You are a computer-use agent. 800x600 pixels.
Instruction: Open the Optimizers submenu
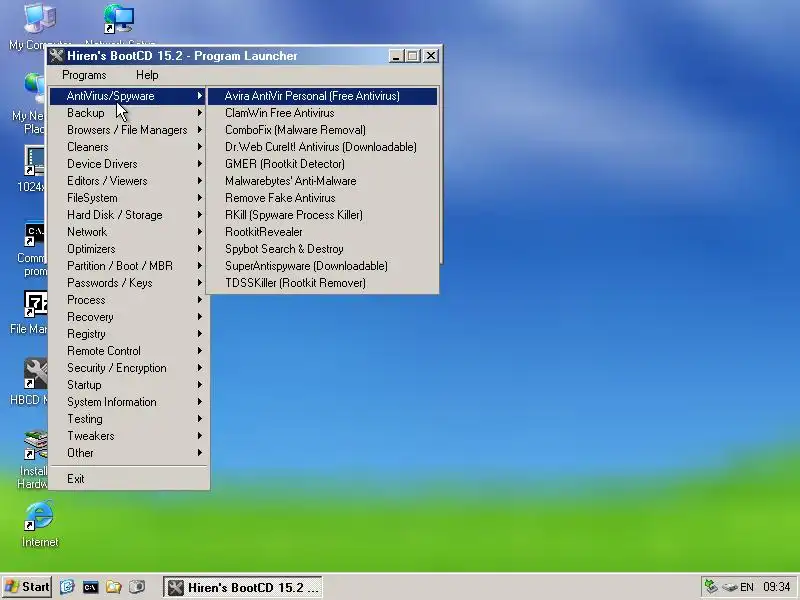(128, 249)
